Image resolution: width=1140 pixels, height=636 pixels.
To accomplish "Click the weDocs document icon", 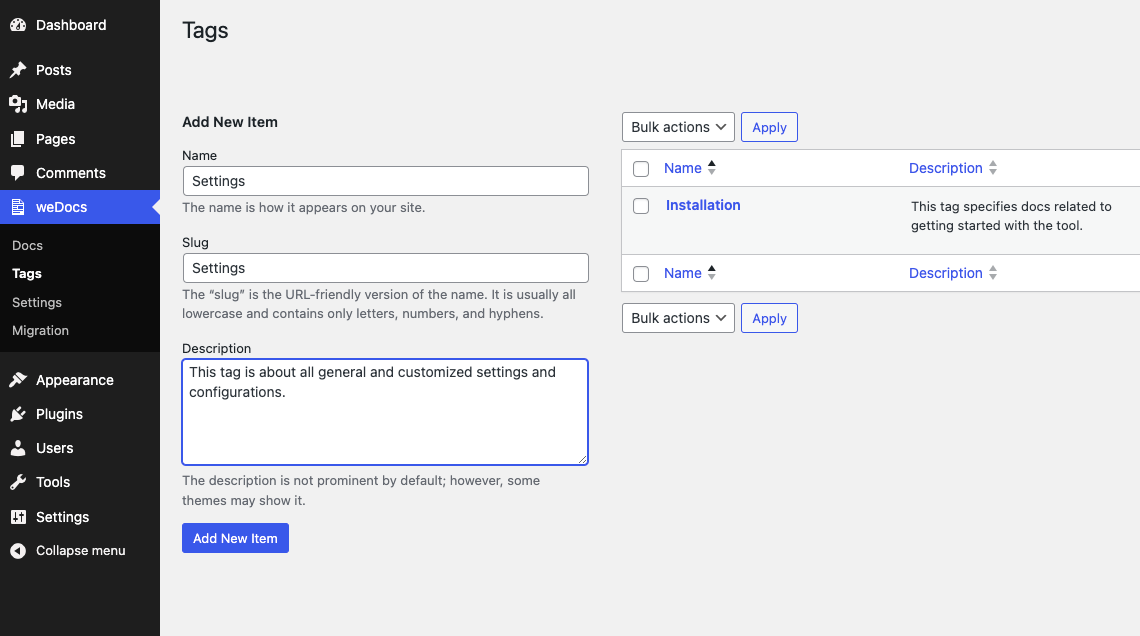I will pyautogui.click(x=18, y=207).
